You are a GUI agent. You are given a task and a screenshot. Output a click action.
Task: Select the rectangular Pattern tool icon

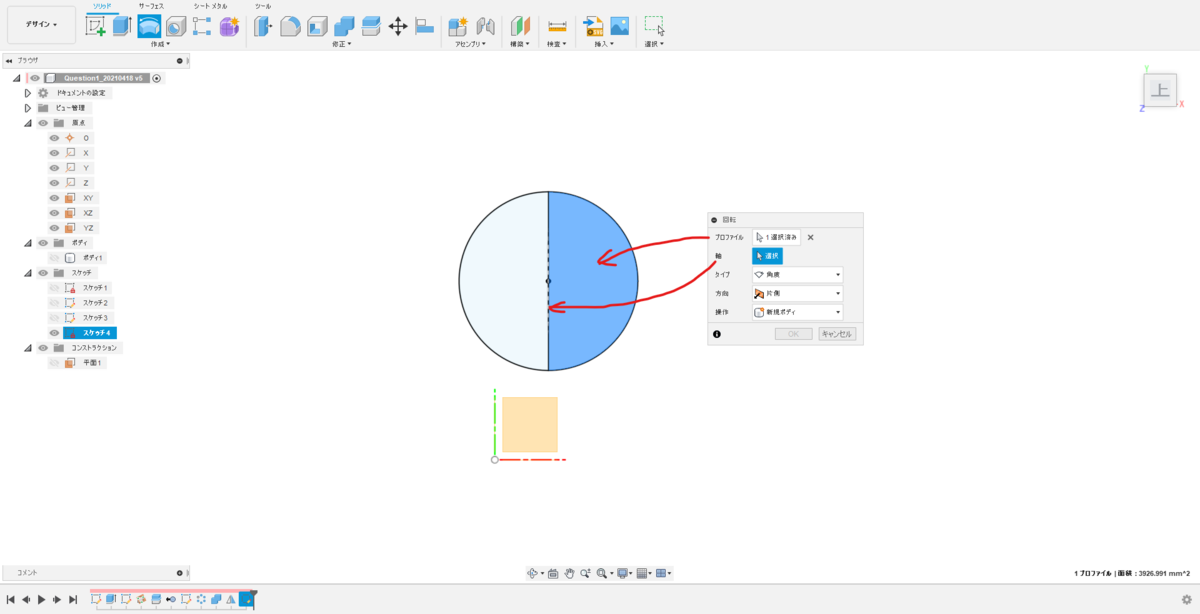[202, 26]
